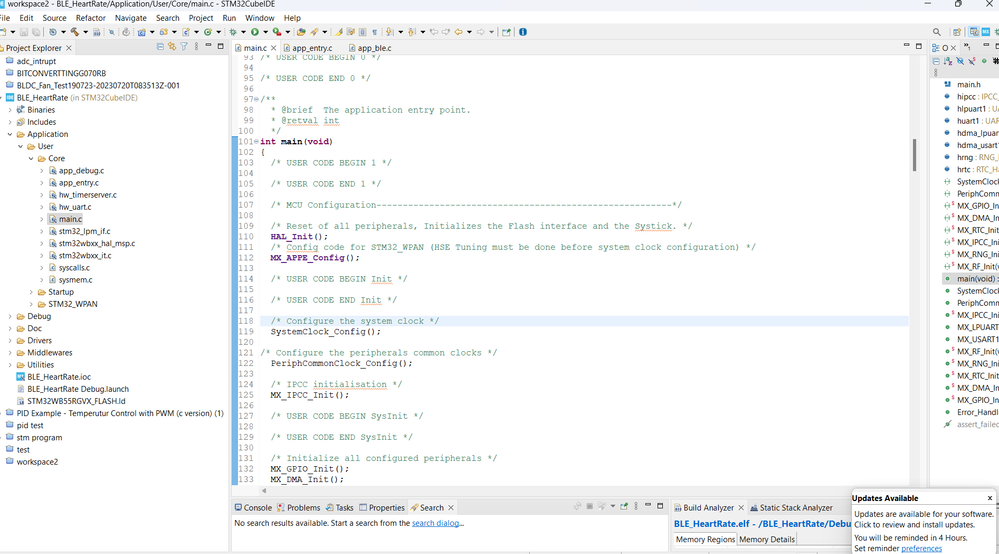Select the Memory Details tab
Screen dimensions: 999x554
pos(767,539)
